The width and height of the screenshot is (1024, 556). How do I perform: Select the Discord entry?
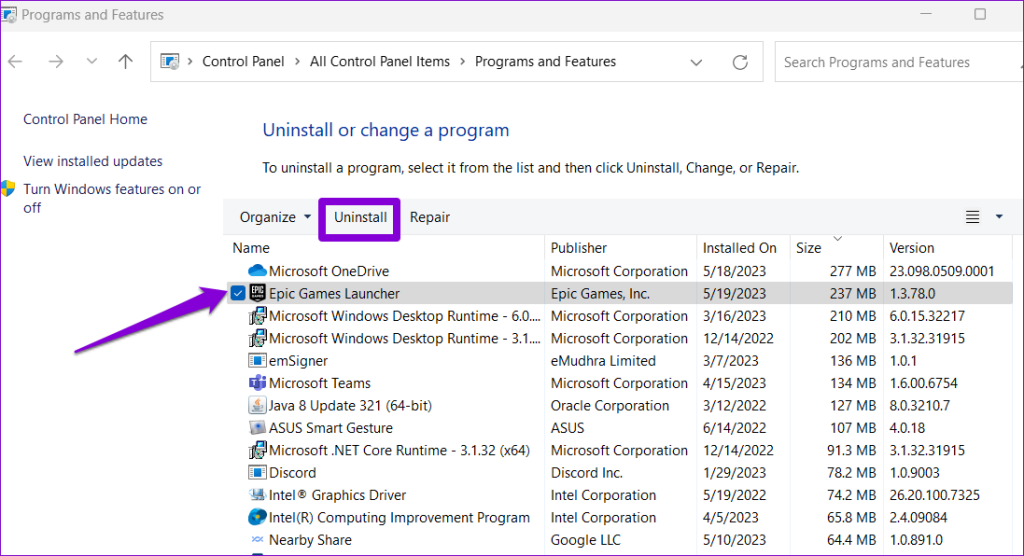pos(293,472)
